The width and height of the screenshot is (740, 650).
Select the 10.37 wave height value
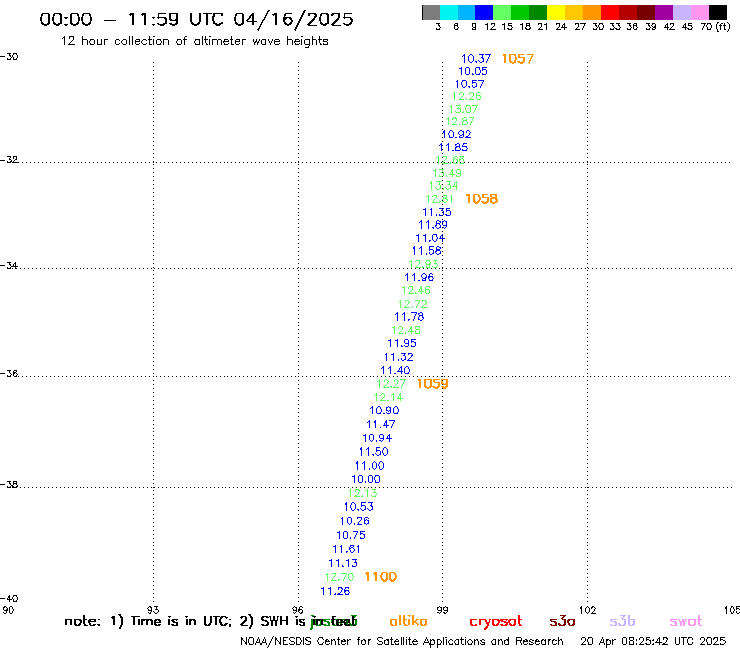pyautogui.click(x=476, y=59)
